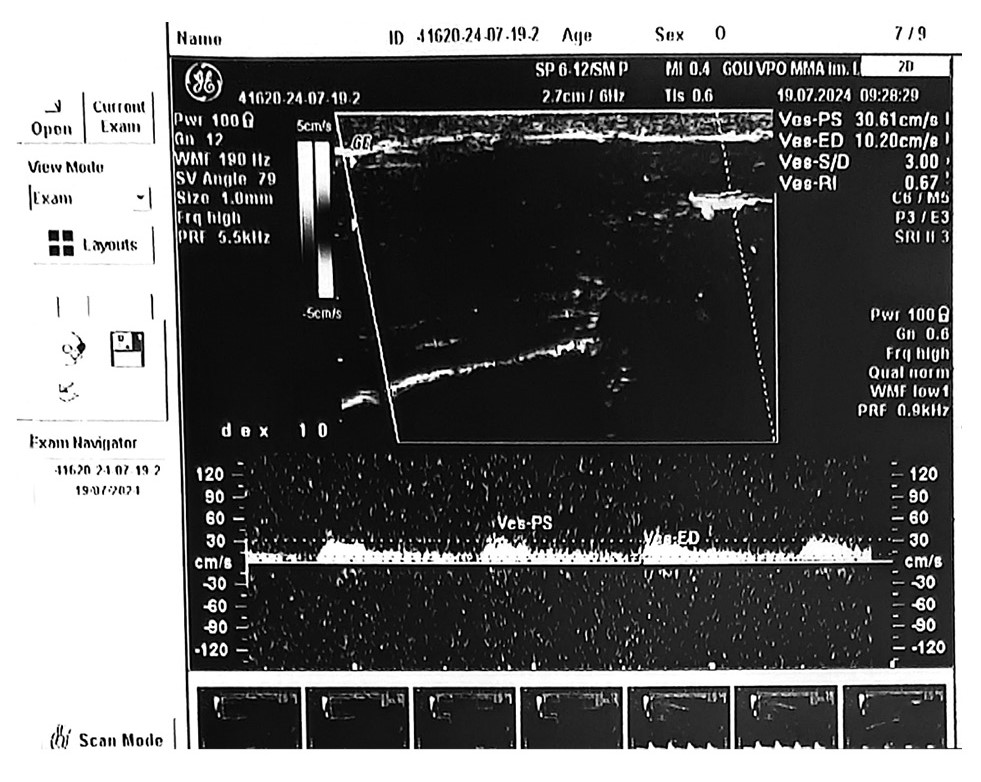Click the icon left of the save icon
This screenshot has width=981, height=782.
[72, 349]
